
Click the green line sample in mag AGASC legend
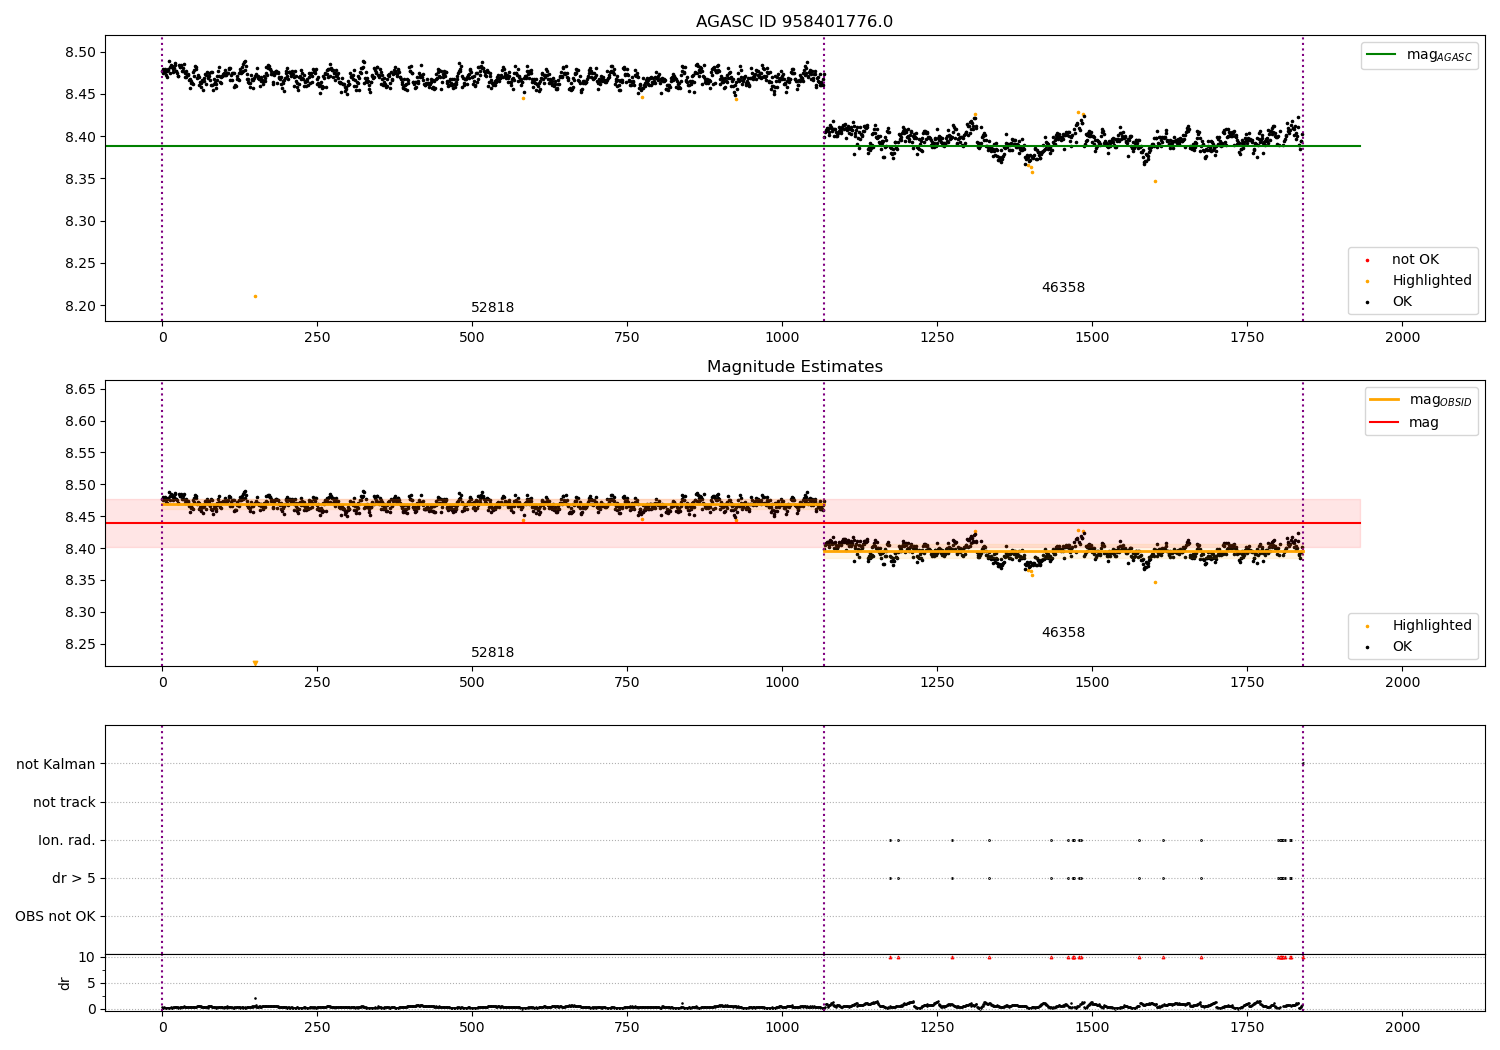pyautogui.click(x=1381, y=55)
